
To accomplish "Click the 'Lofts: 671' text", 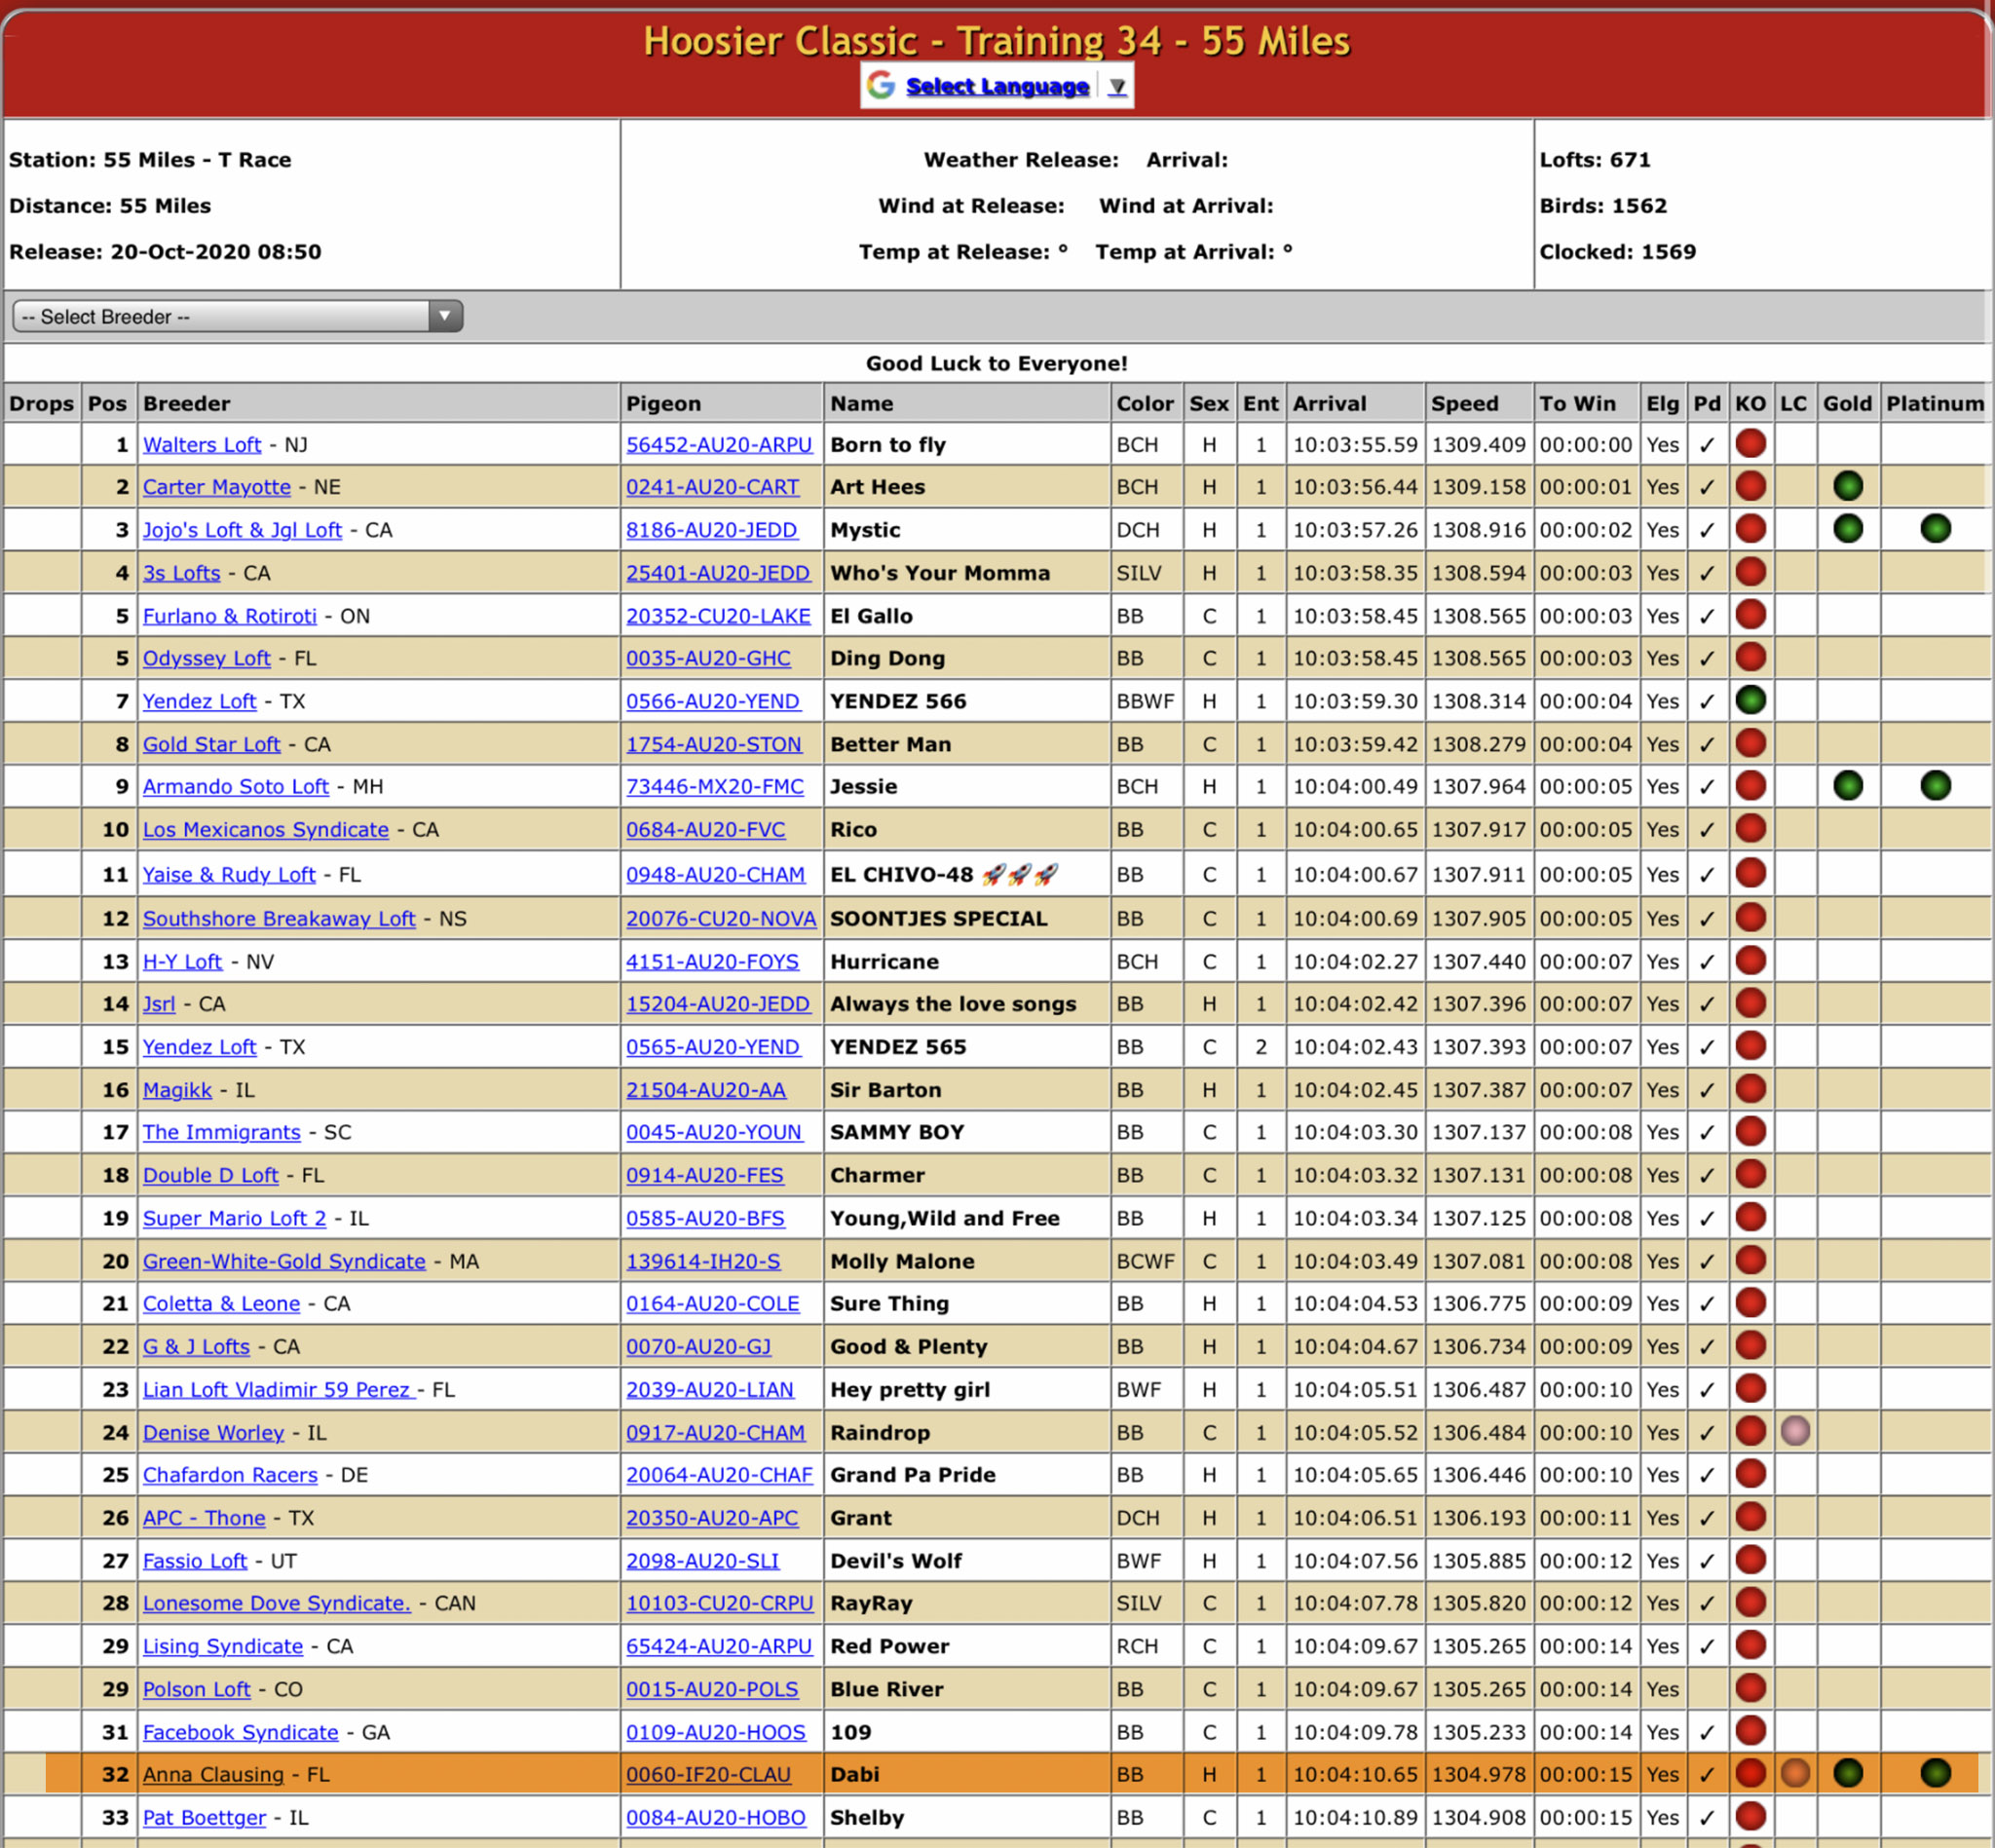I will coord(1594,160).
